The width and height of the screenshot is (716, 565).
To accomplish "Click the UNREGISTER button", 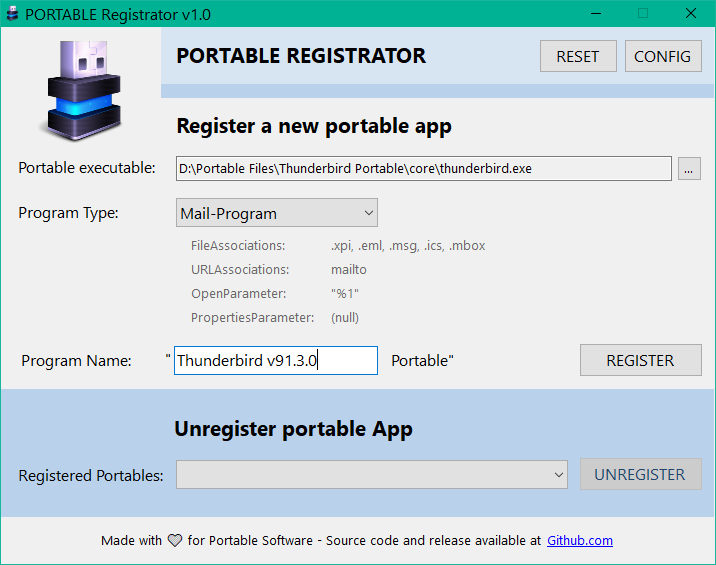I will click(x=640, y=475).
